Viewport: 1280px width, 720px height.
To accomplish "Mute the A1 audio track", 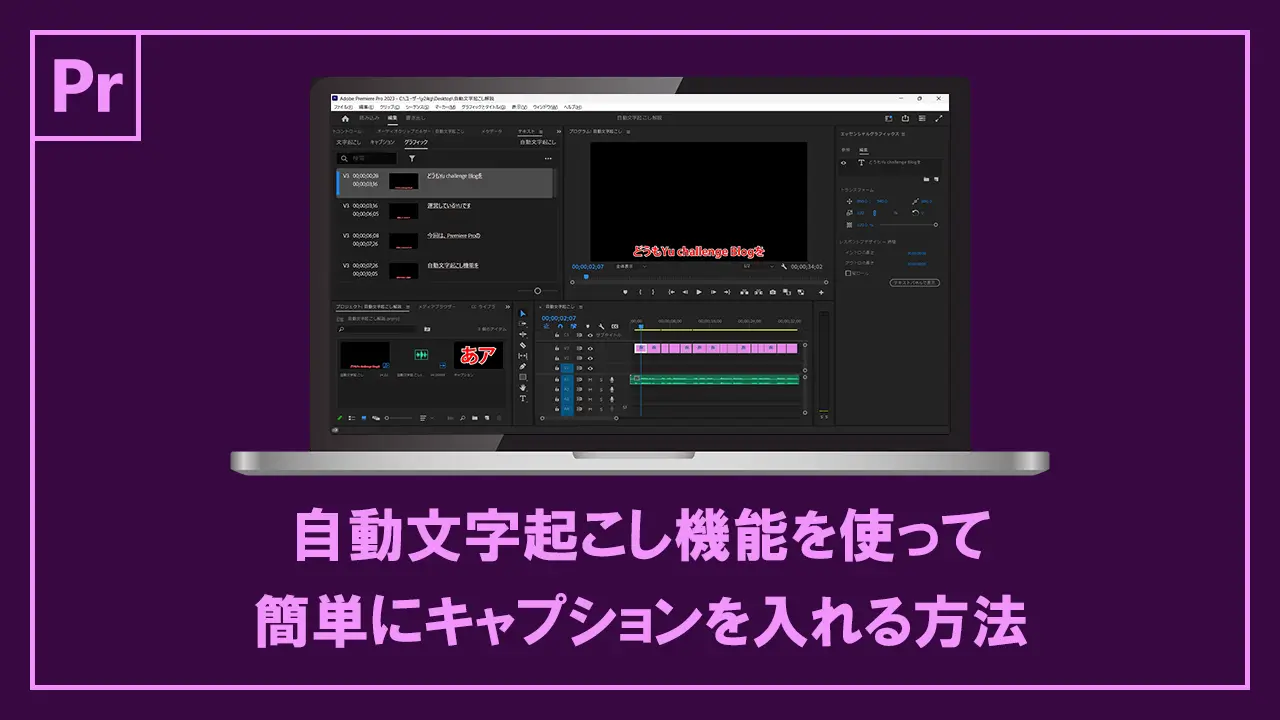I will tap(590, 380).
